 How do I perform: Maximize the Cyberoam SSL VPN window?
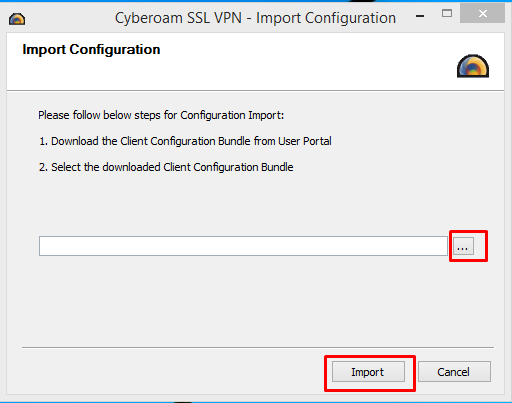tap(447, 14)
